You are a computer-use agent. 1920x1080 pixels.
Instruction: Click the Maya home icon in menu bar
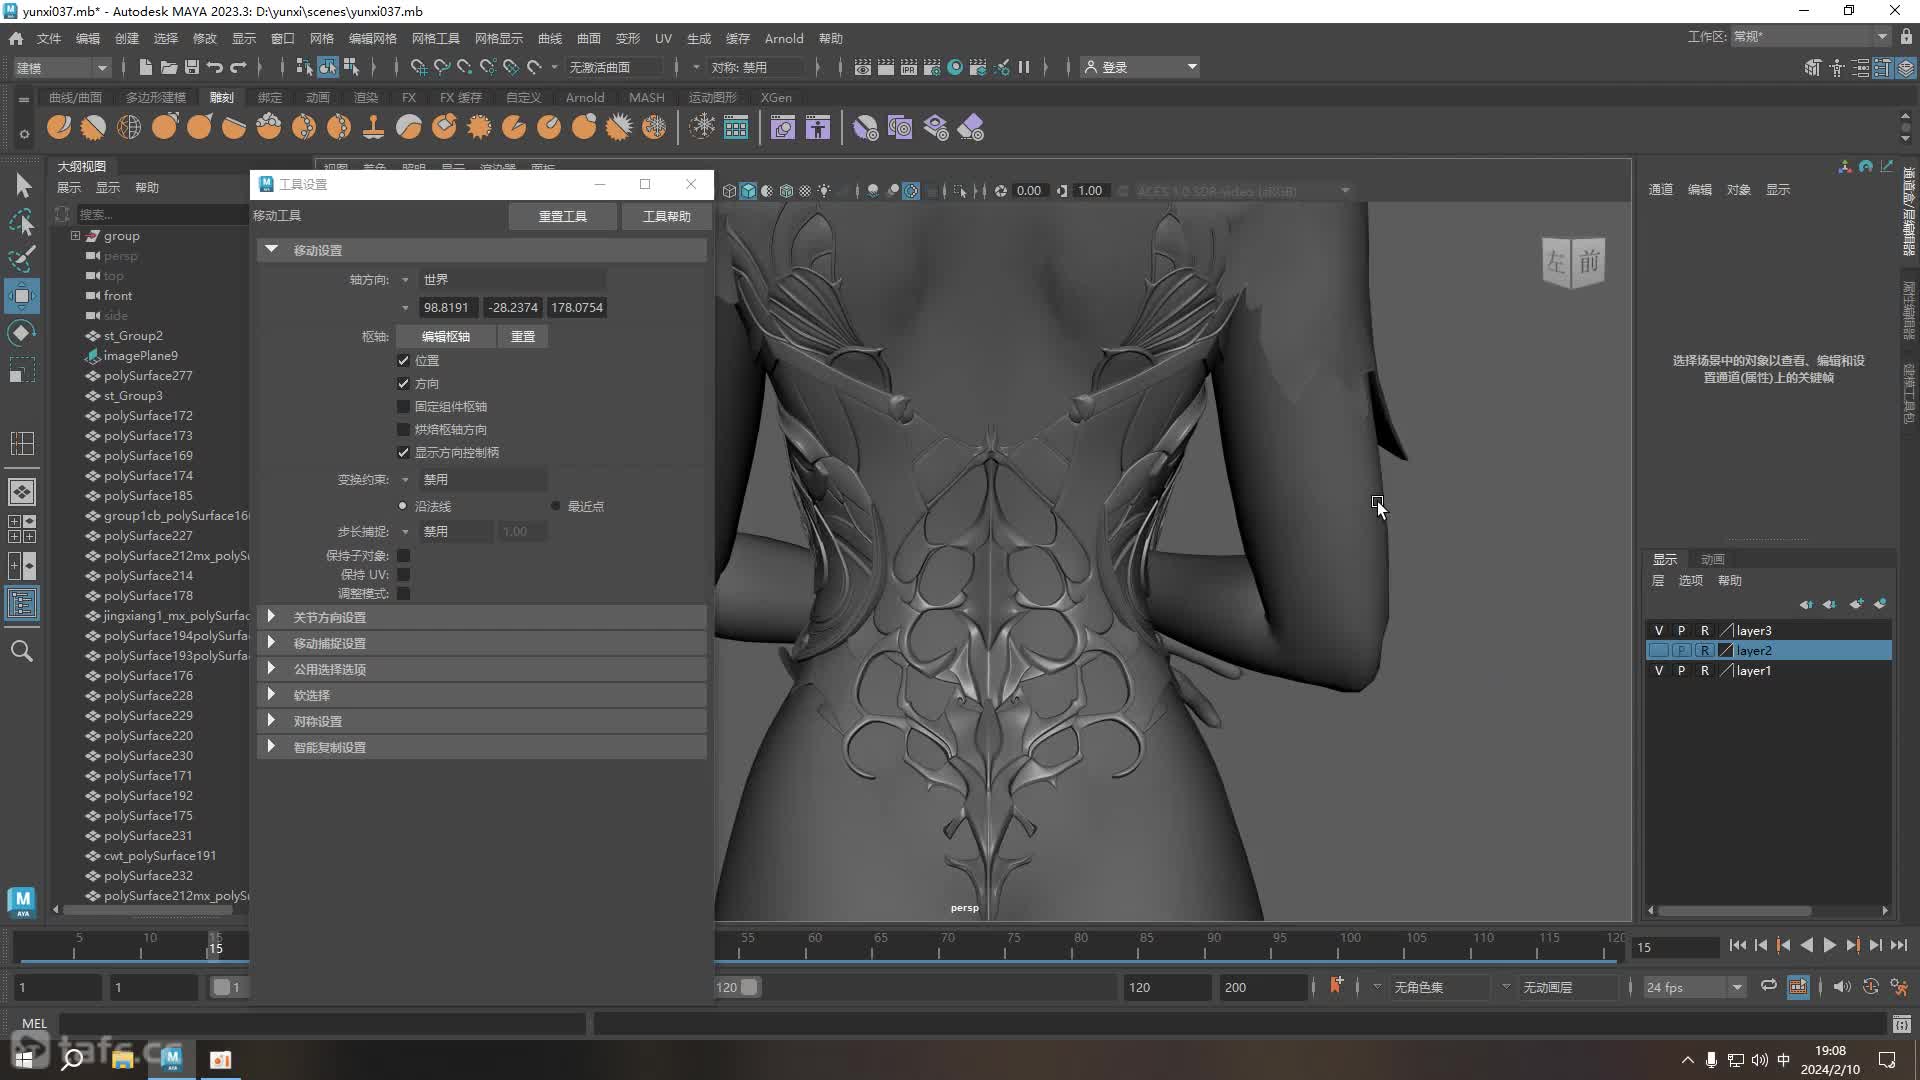coord(16,38)
